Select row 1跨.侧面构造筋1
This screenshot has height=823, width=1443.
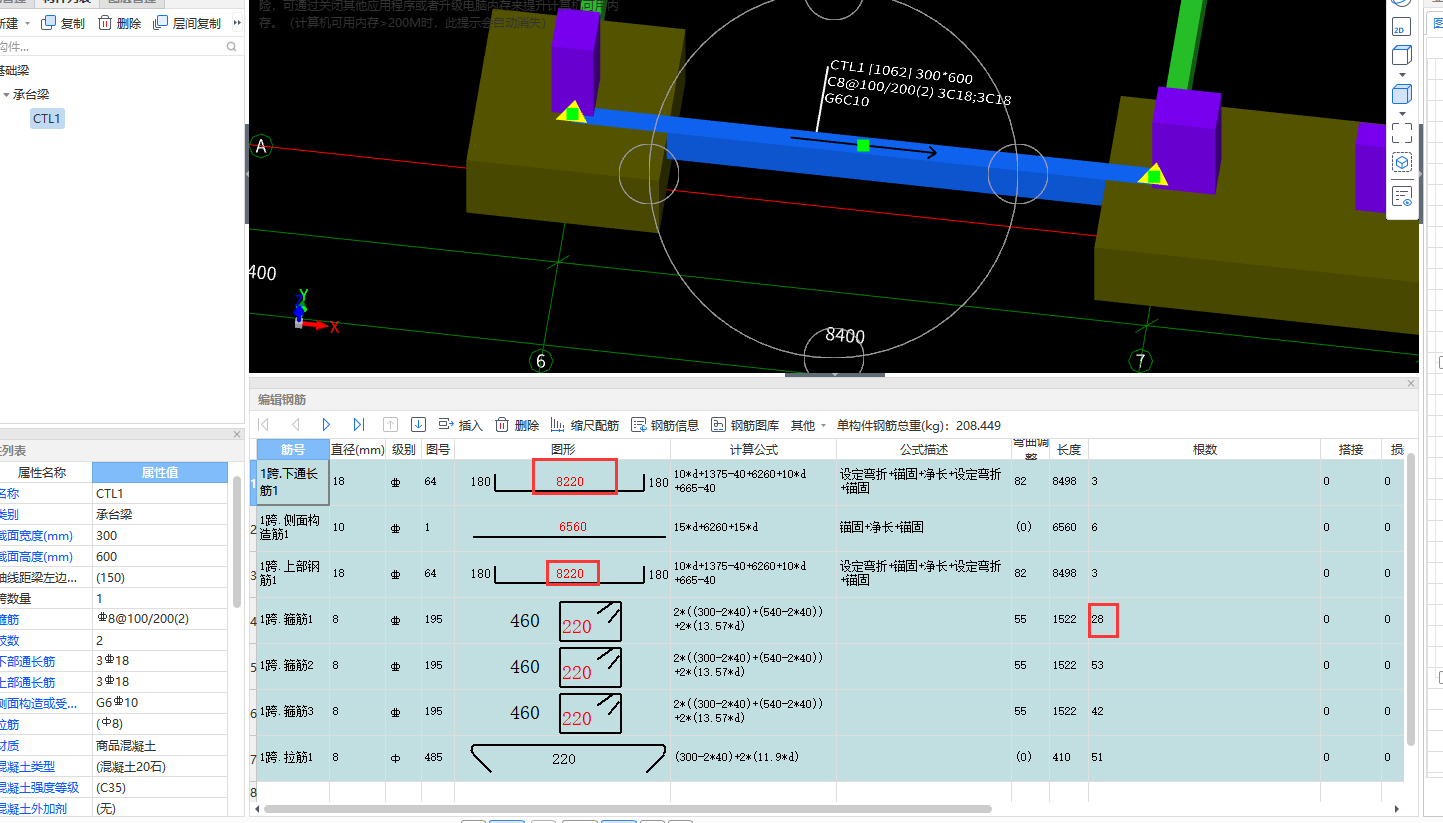point(293,527)
